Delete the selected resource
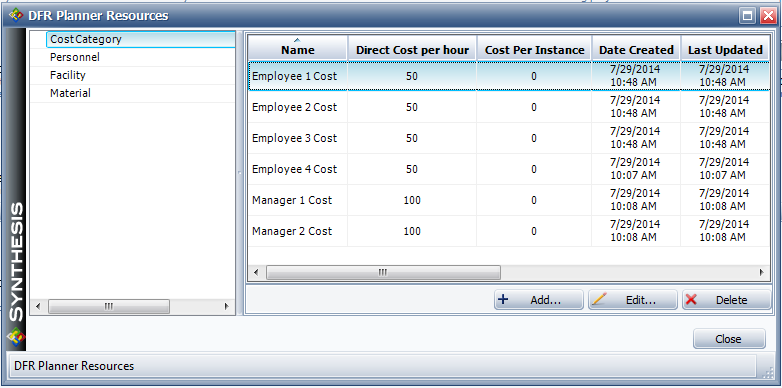 726,300
